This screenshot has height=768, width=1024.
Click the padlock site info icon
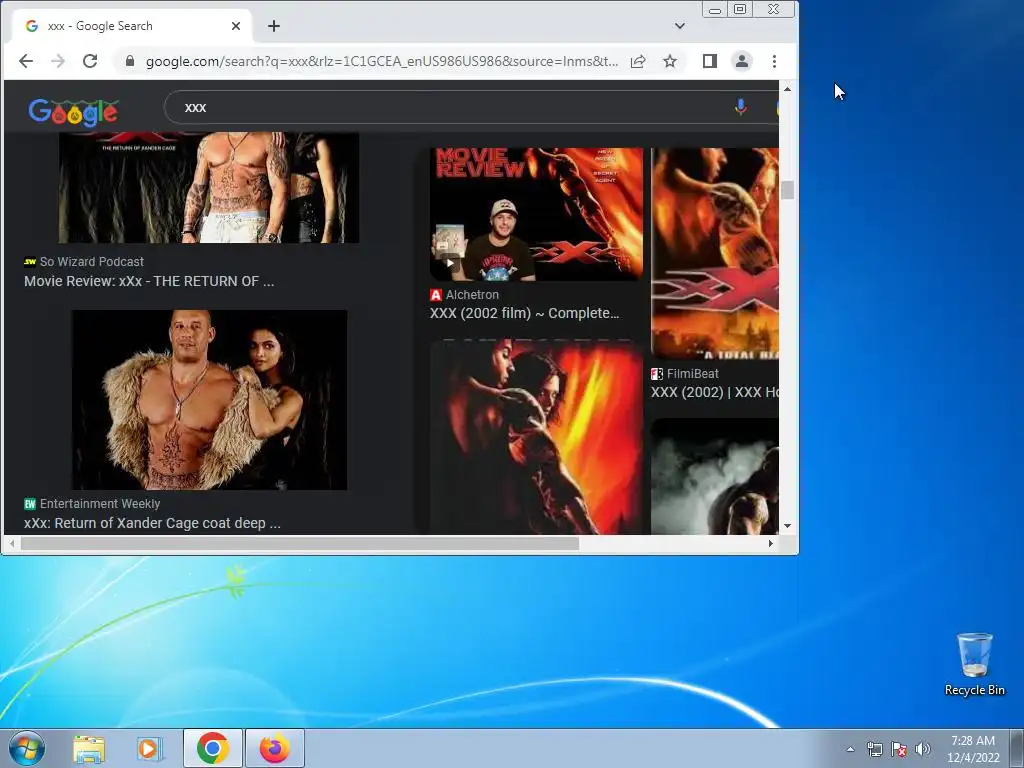click(x=130, y=61)
